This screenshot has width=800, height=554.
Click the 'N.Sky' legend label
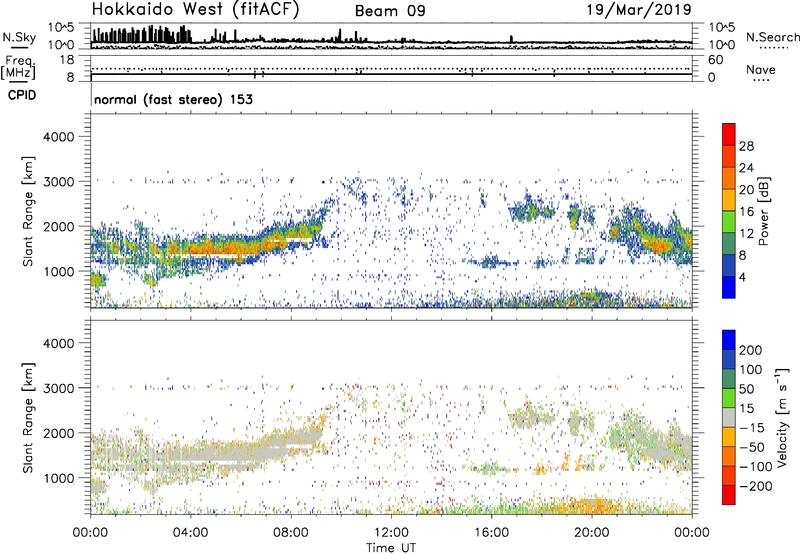(x=19, y=37)
